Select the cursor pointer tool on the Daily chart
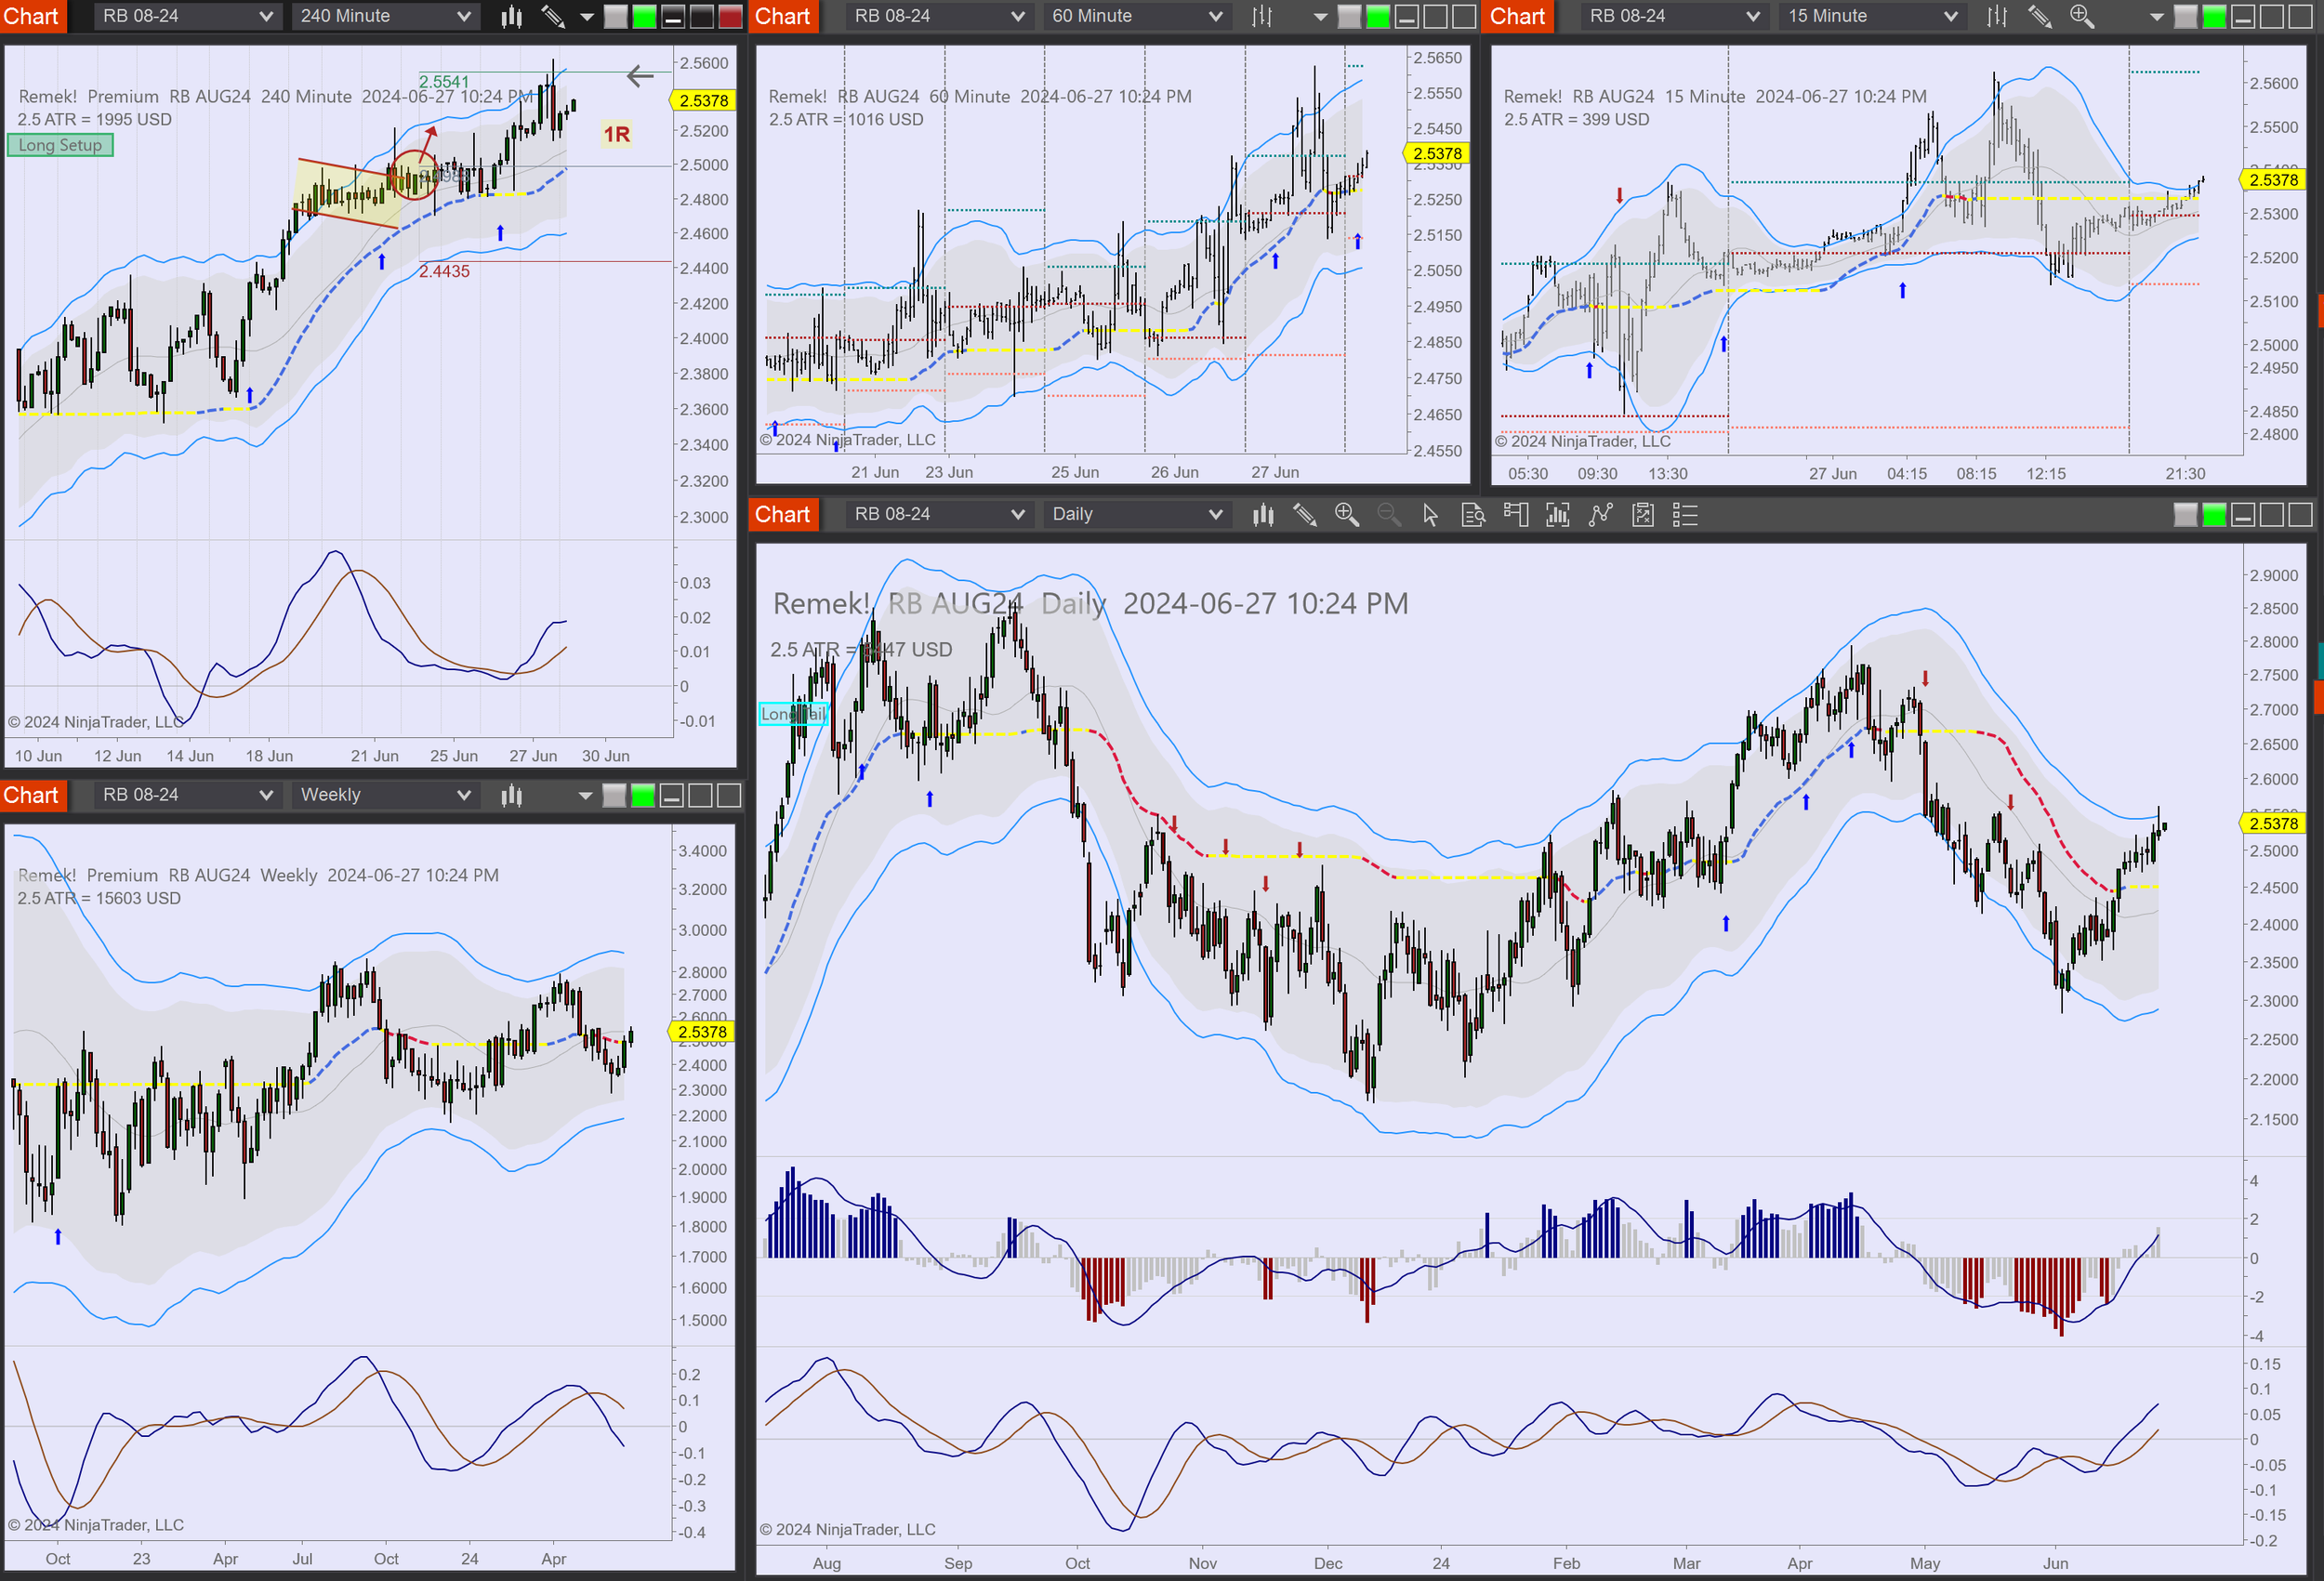 1431,514
